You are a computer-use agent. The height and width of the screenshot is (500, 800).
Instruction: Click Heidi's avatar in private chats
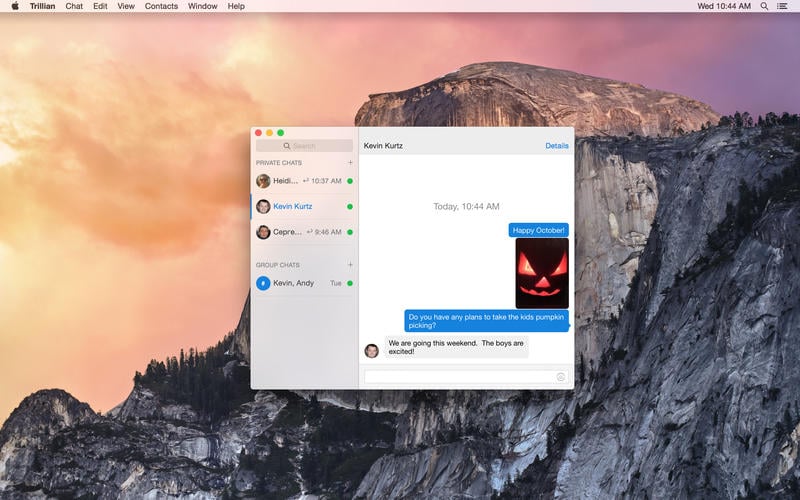pyautogui.click(x=263, y=181)
